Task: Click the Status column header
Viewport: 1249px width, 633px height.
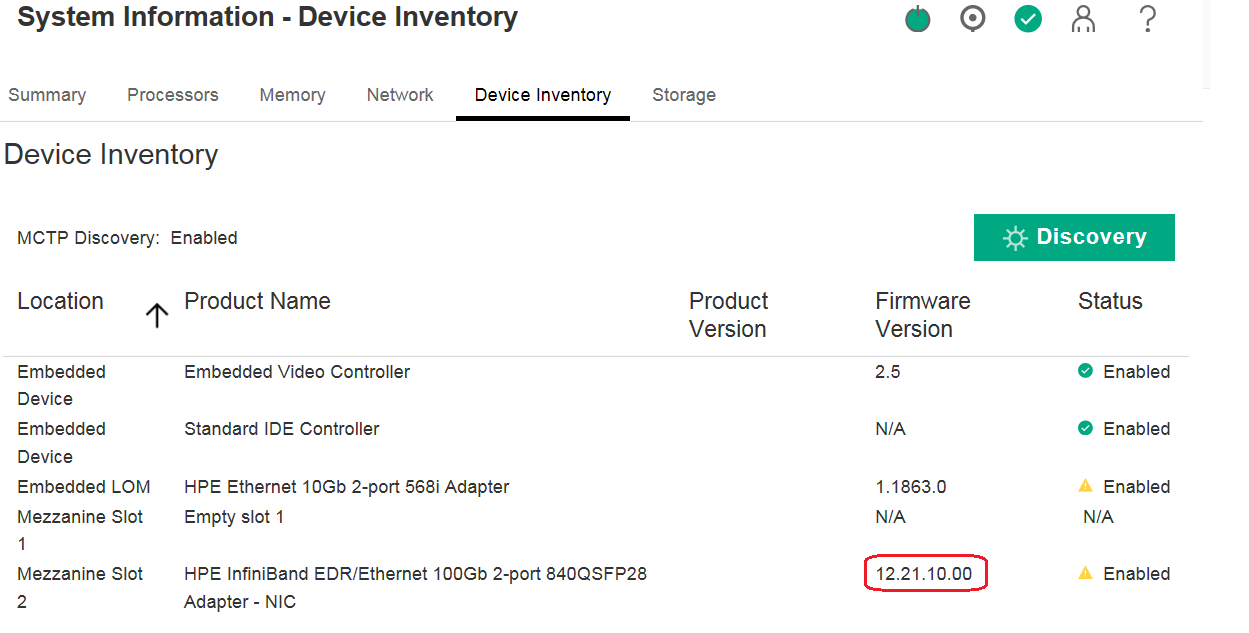Action: point(1109,301)
